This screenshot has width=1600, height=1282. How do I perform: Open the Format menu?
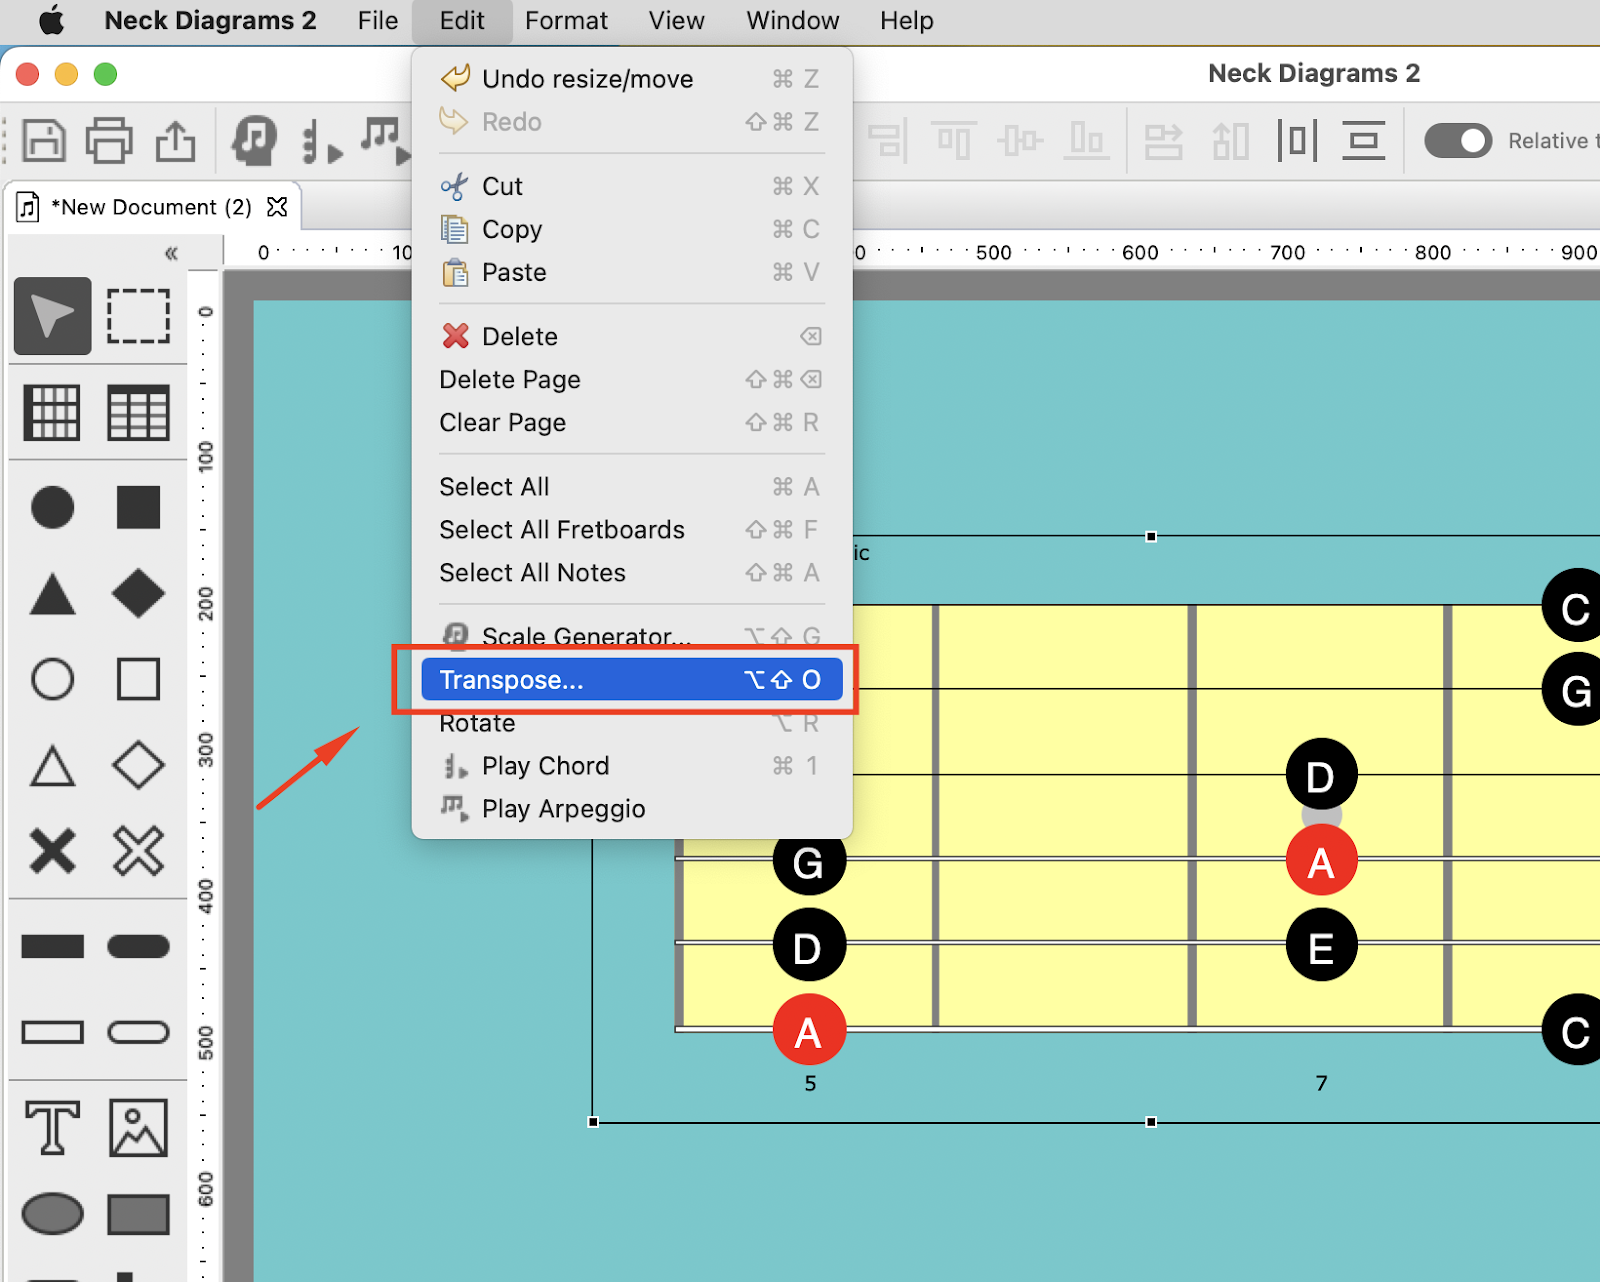coord(566,21)
